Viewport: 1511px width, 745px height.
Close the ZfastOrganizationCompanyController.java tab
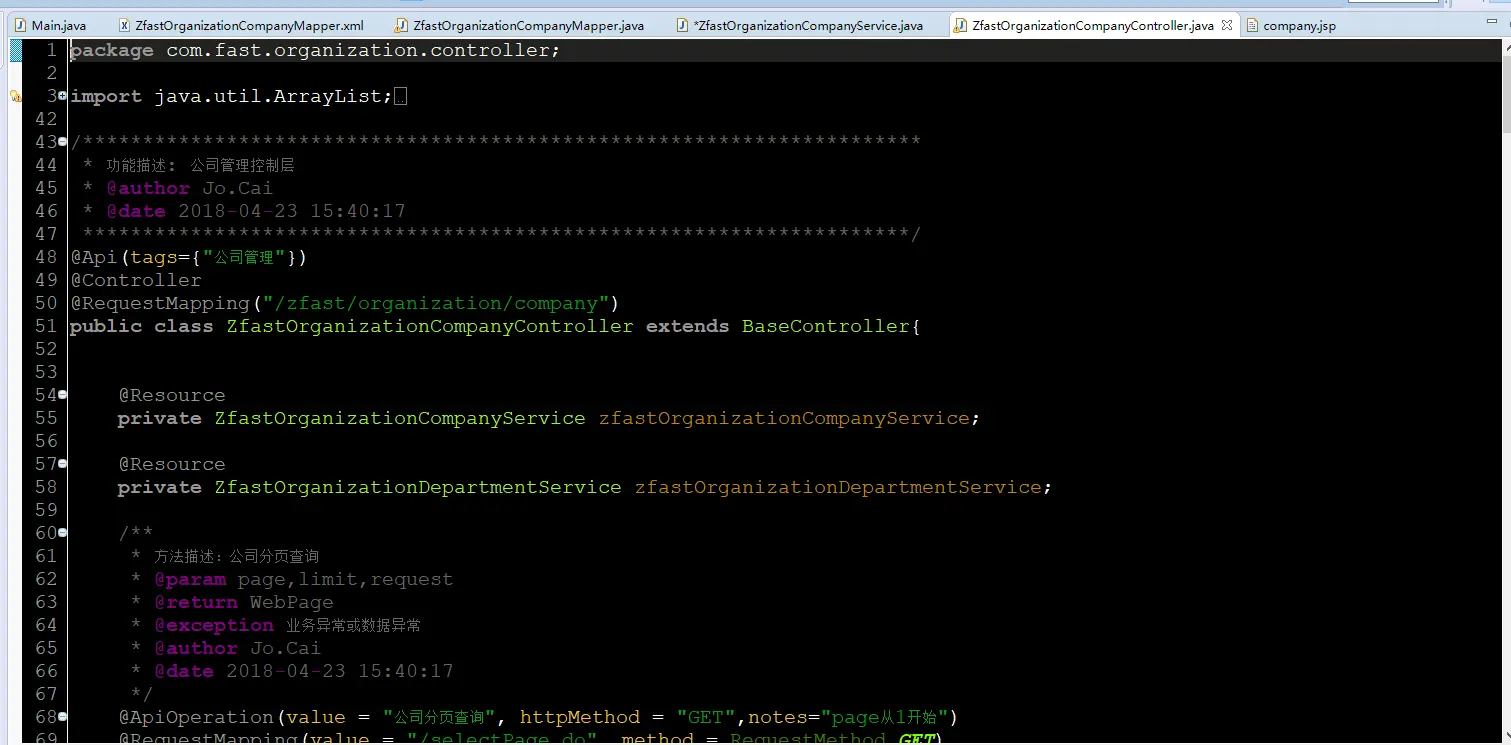tap(1227, 26)
